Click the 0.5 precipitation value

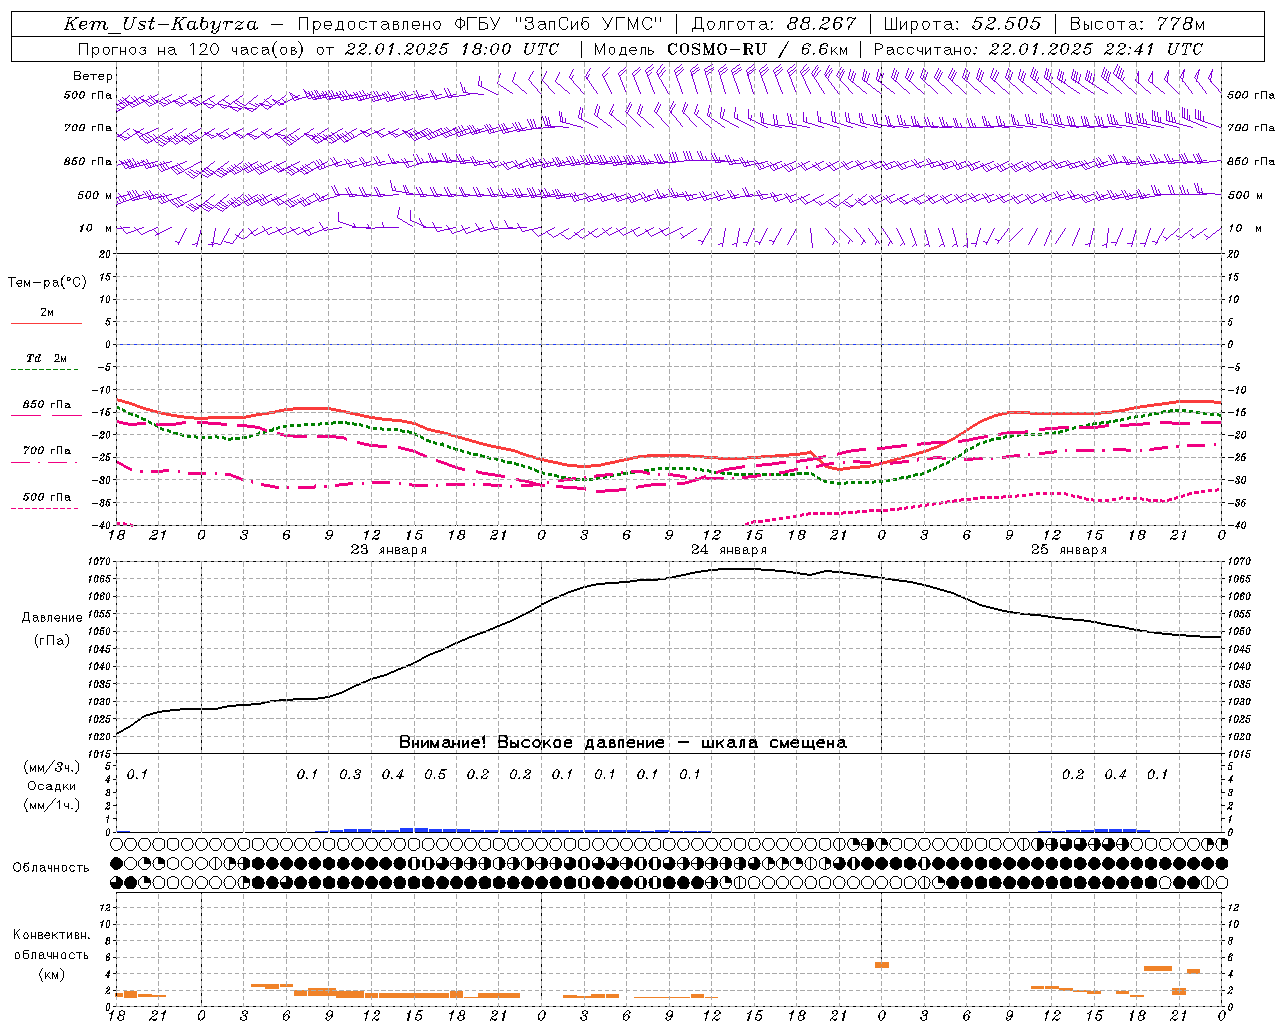coord(435,775)
